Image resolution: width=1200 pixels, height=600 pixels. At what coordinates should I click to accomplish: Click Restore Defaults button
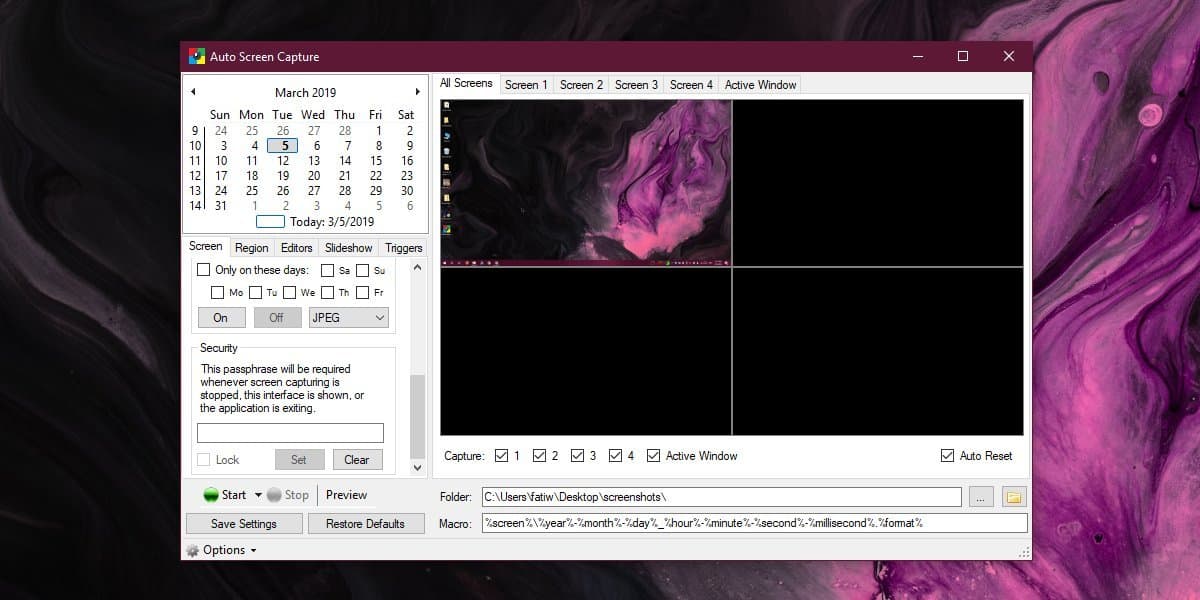coord(366,524)
